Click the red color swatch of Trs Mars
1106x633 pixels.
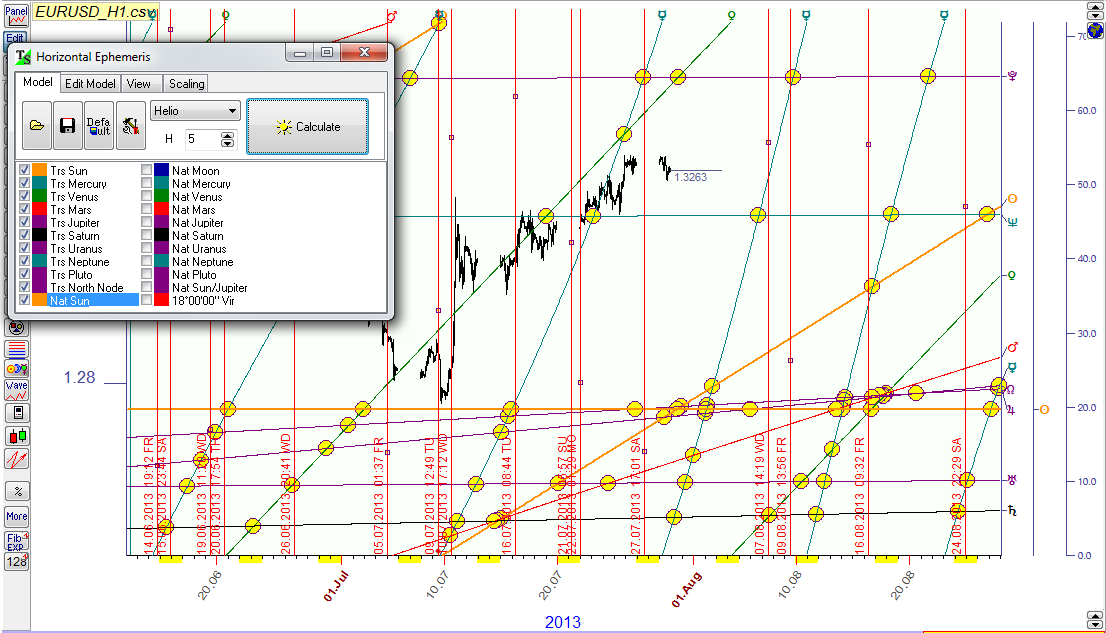[40, 210]
